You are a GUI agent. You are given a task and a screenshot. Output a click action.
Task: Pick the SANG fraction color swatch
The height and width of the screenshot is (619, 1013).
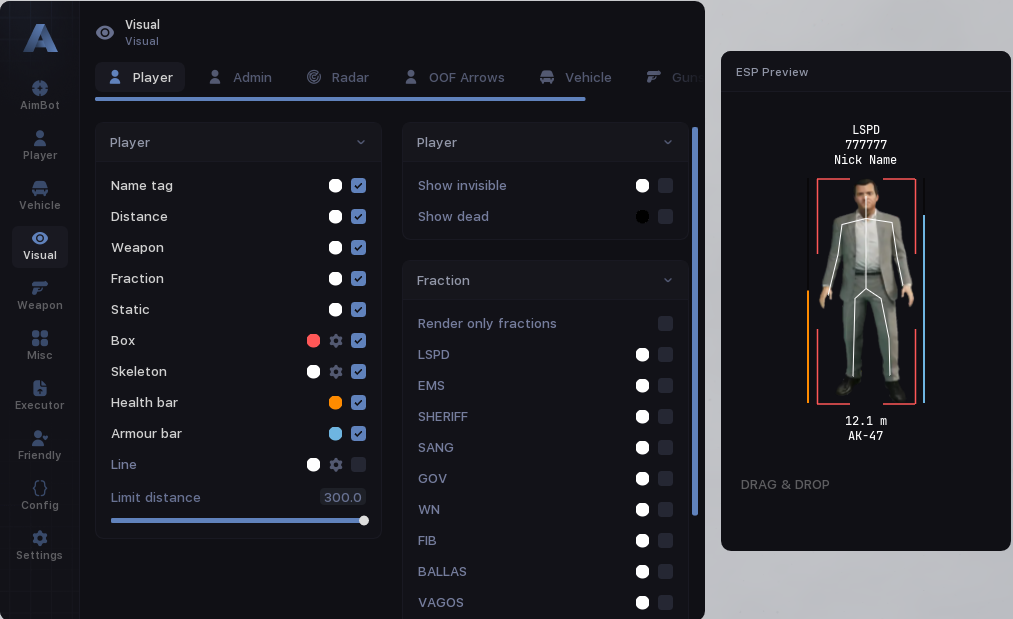pyautogui.click(x=642, y=448)
